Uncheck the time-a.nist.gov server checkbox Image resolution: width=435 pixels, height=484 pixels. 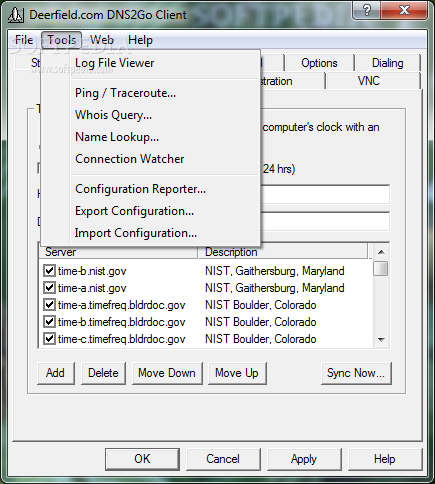click(49, 288)
